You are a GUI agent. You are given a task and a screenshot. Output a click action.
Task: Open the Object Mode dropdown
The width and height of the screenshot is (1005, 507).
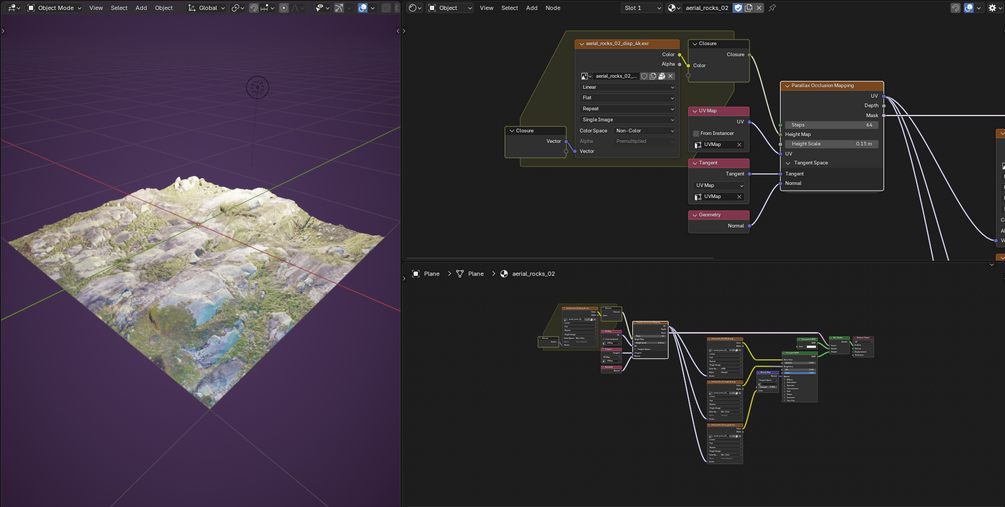[x=54, y=8]
